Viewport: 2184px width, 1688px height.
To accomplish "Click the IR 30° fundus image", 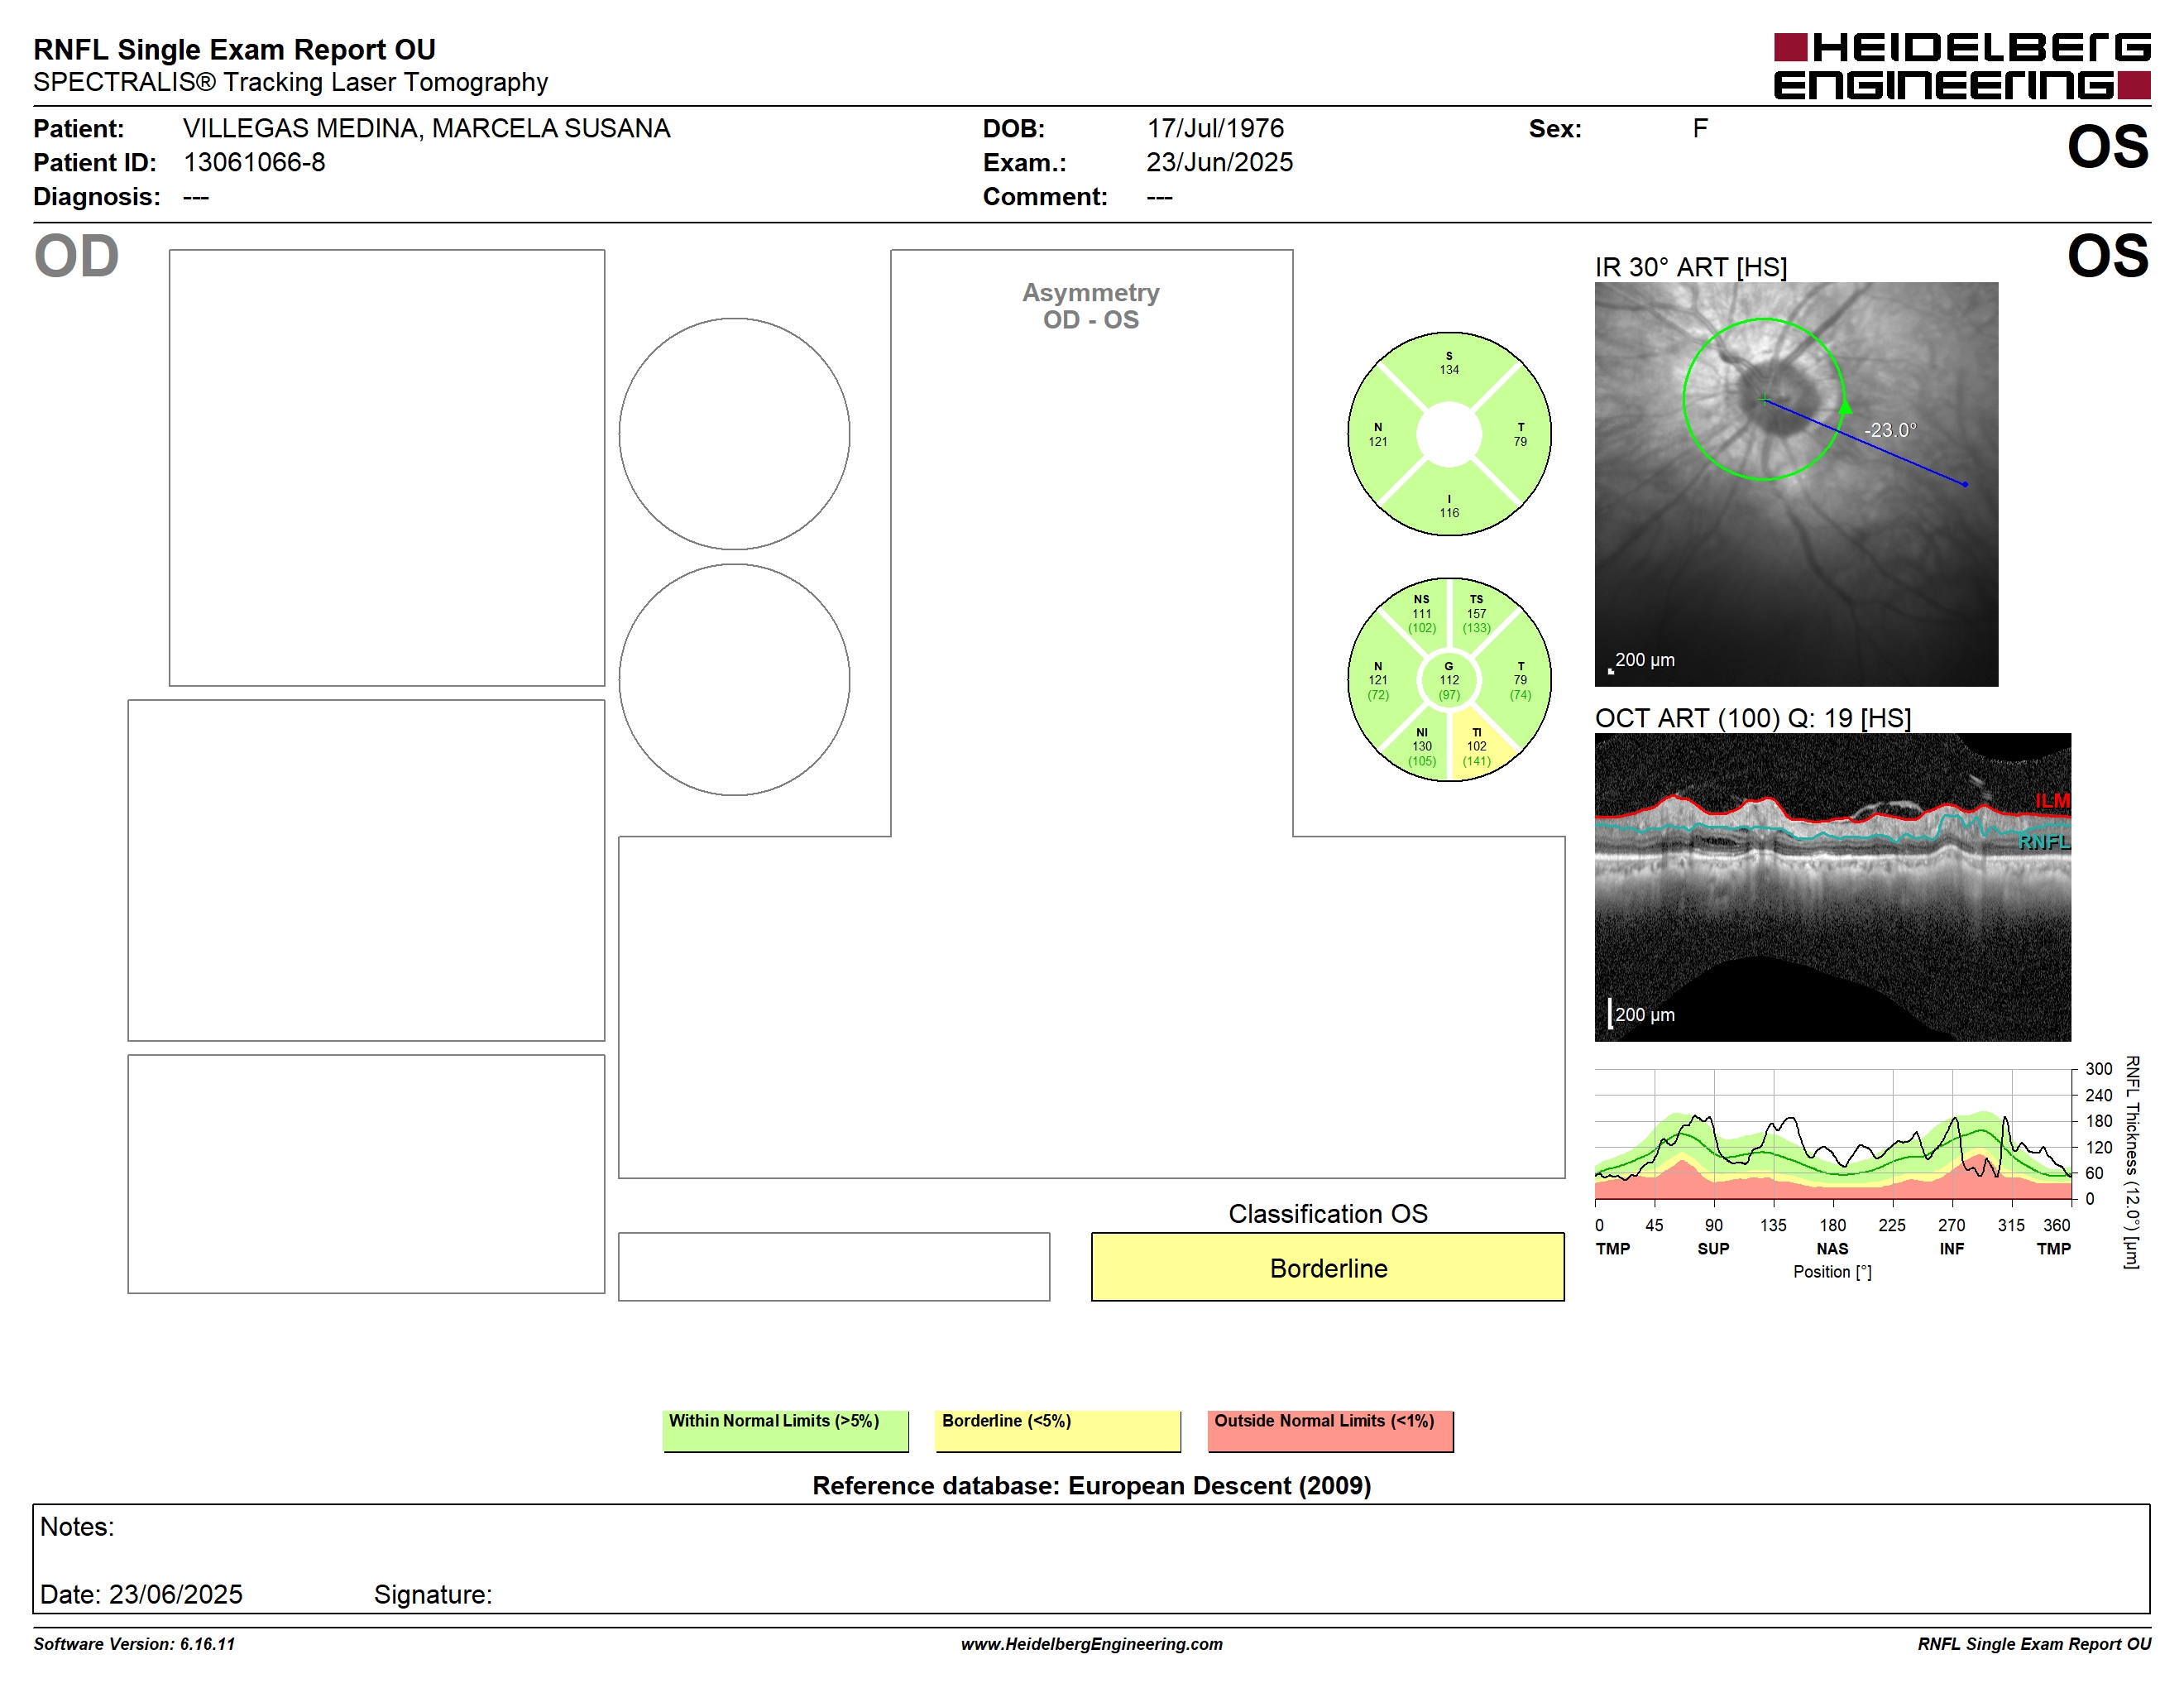I will [1796, 484].
